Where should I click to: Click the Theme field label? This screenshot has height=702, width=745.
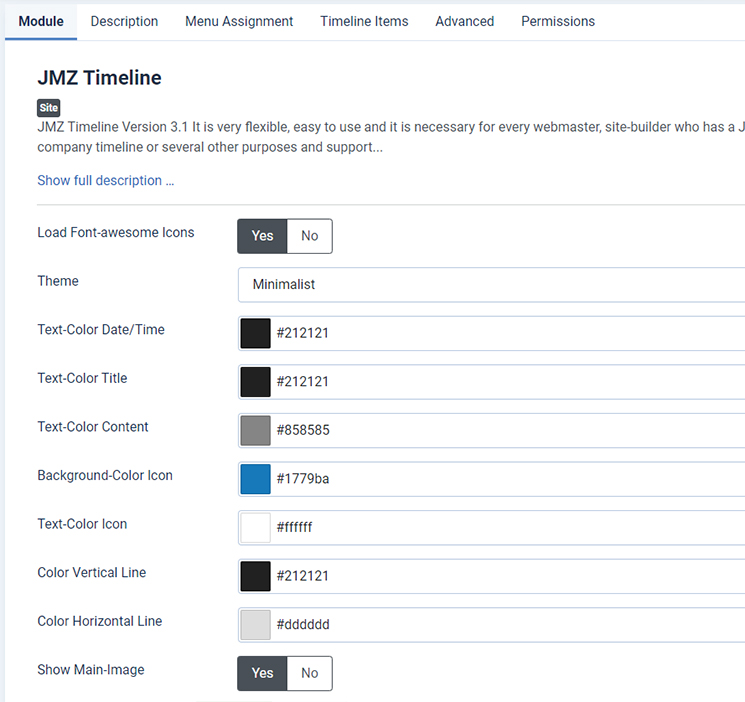tap(58, 281)
